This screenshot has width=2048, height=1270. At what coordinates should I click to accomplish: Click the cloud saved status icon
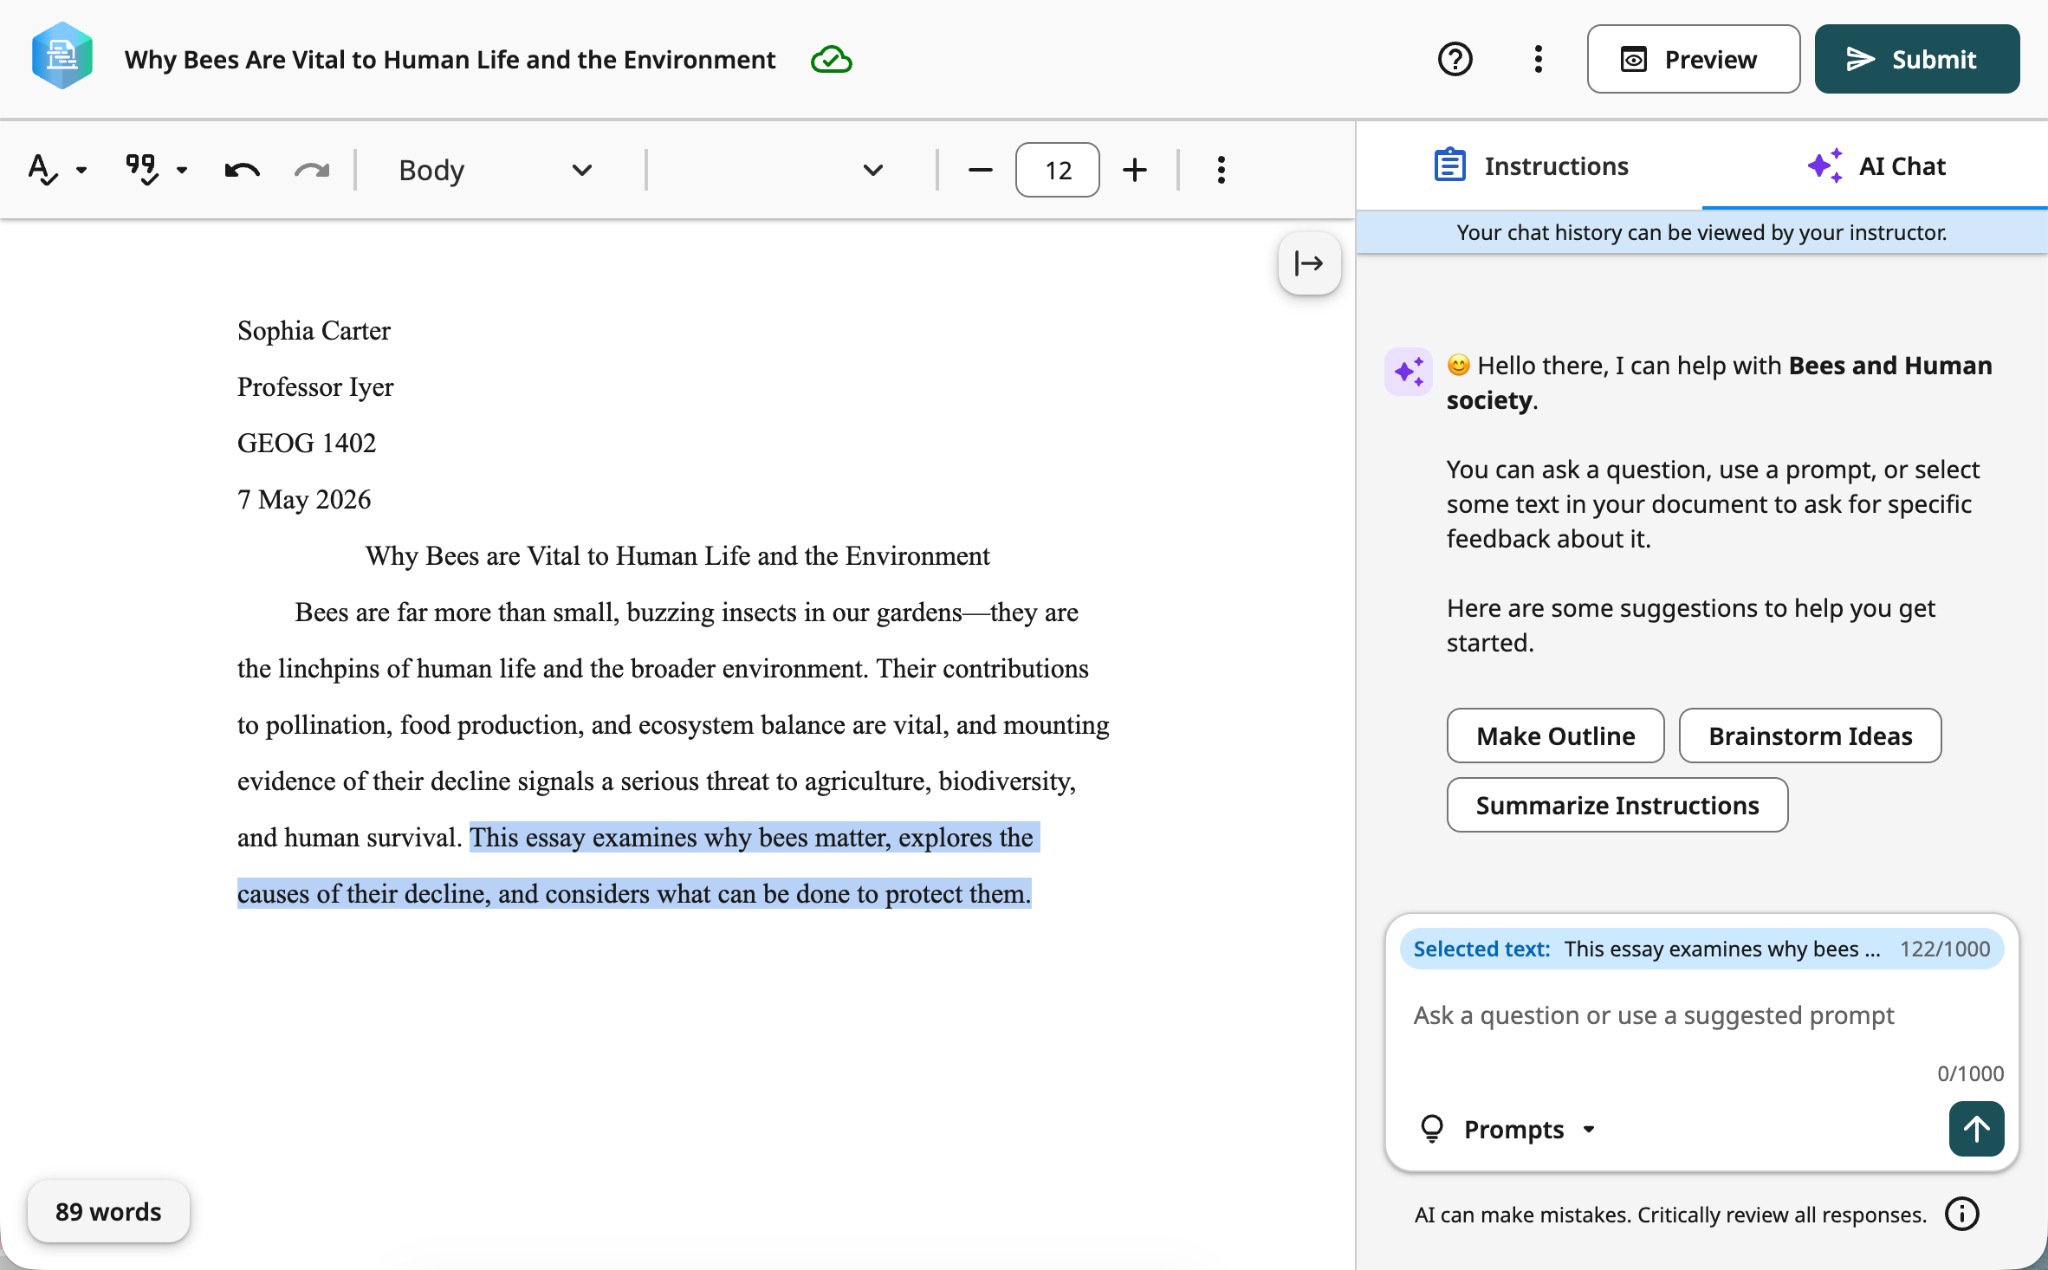point(831,60)
